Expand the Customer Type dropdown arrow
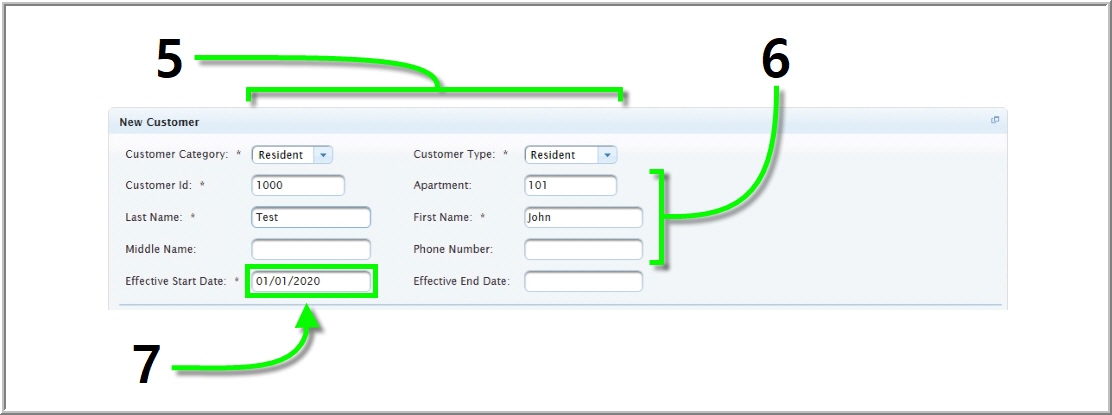1112x415 pixels. click(607, 155)
